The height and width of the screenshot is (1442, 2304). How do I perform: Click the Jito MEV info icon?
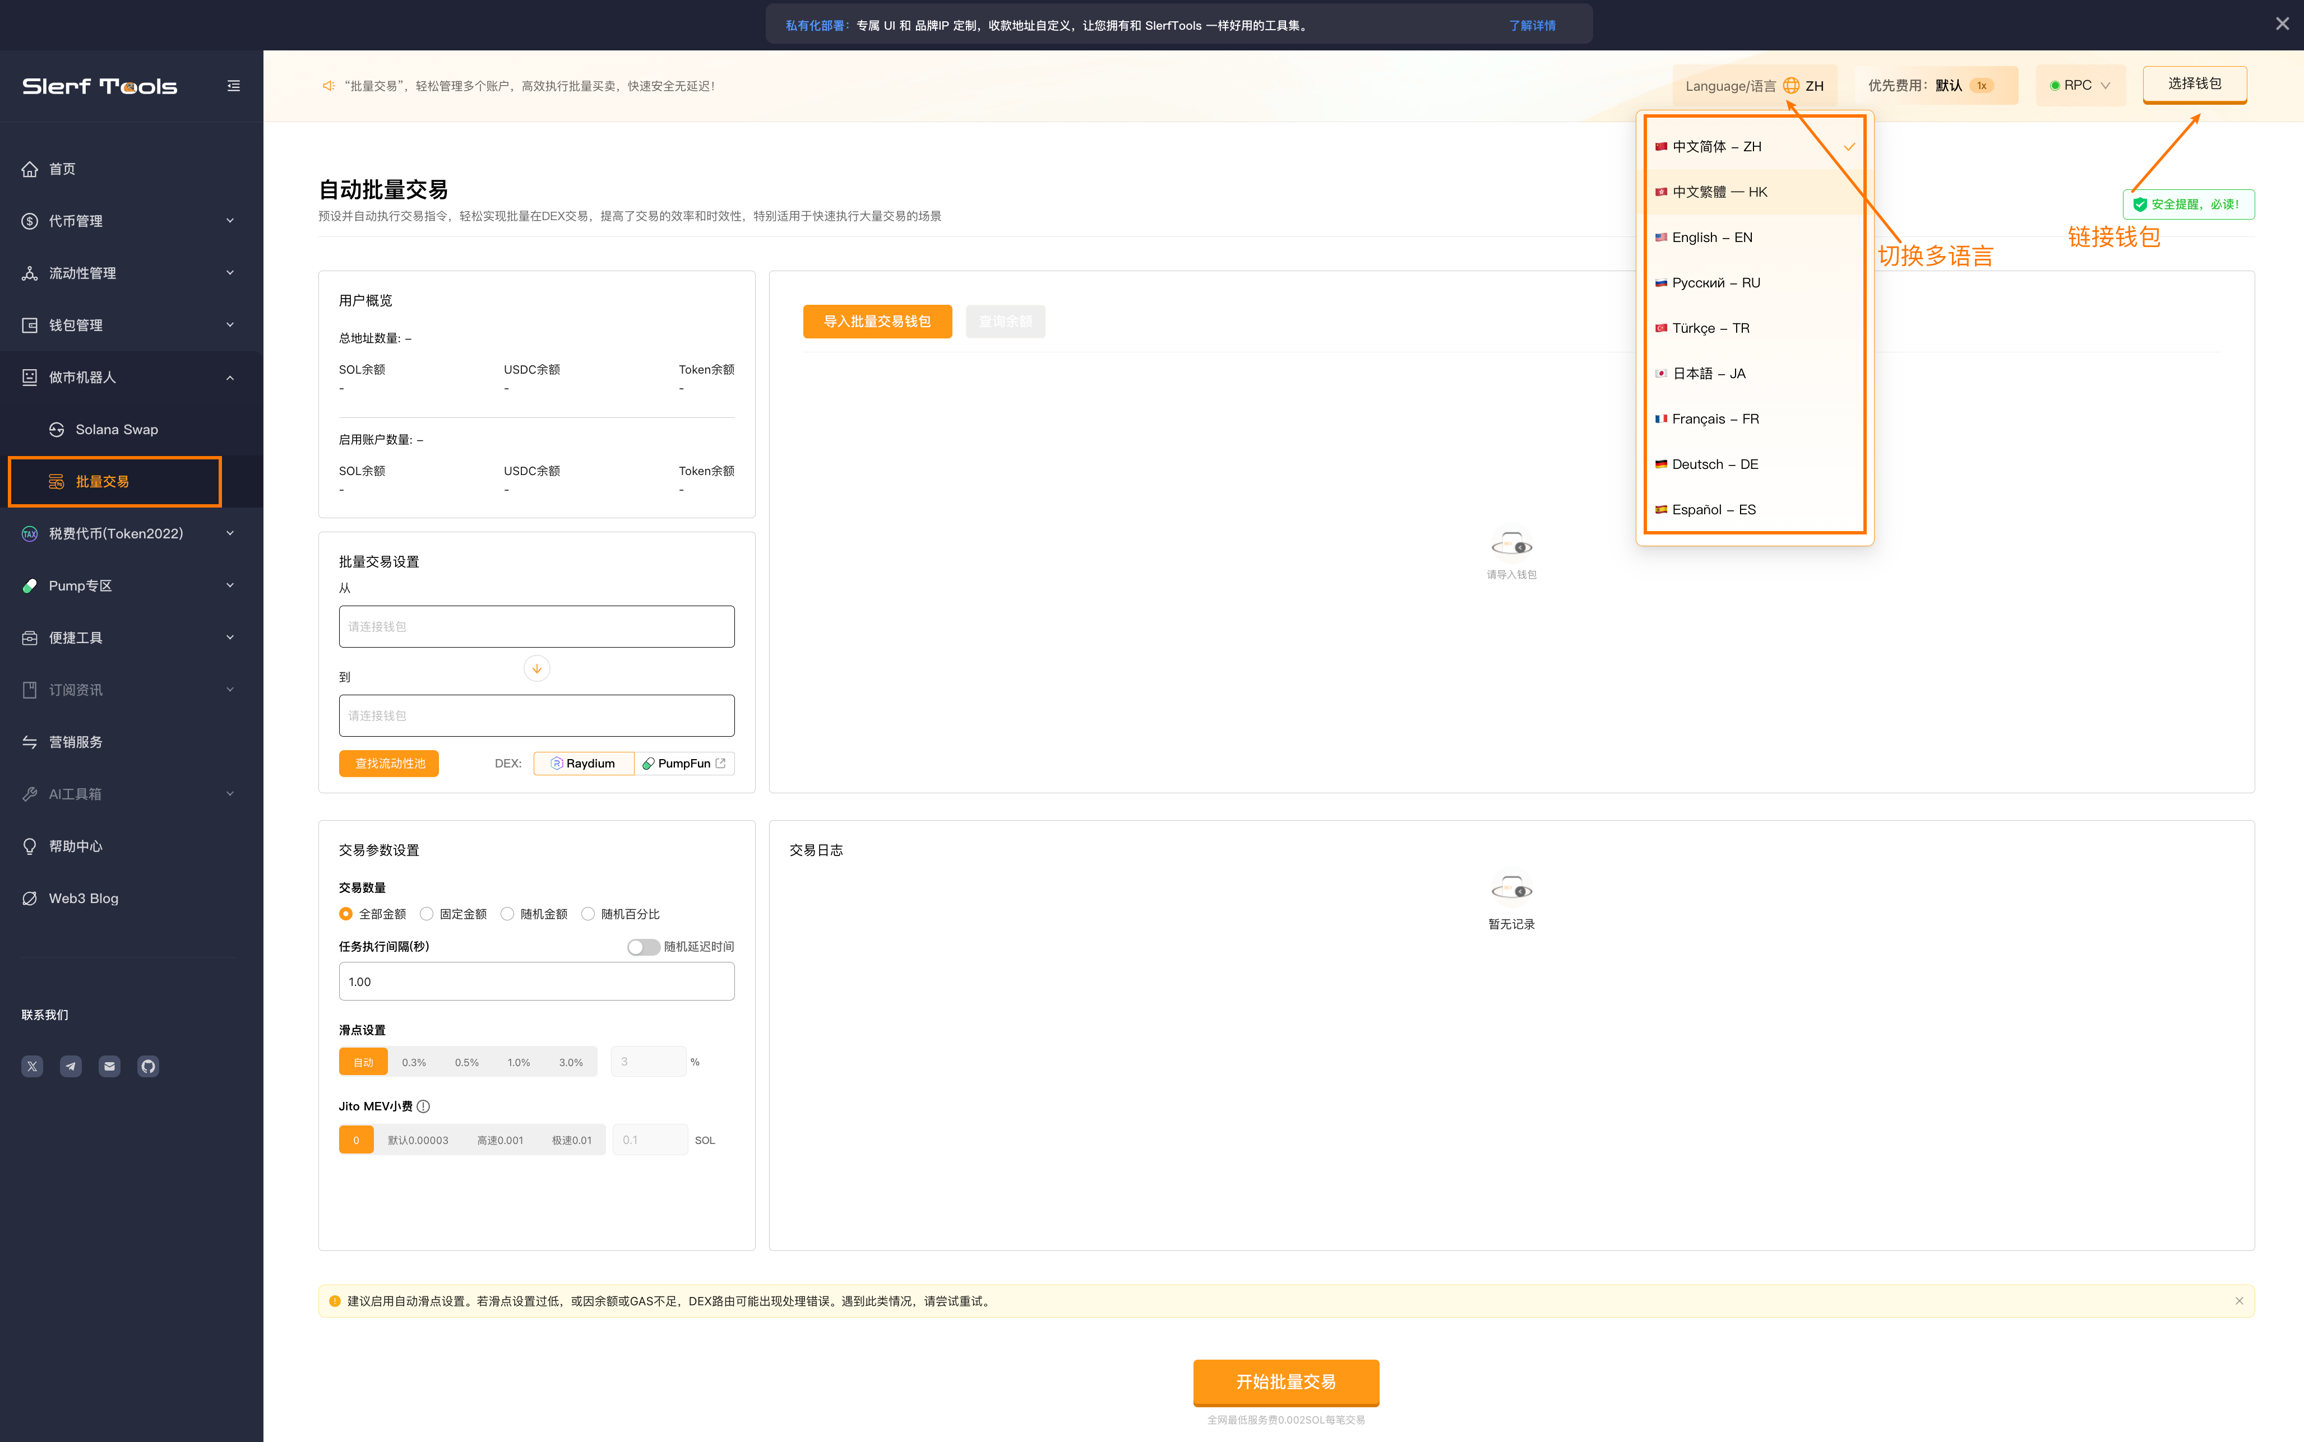pos(424,1106)
